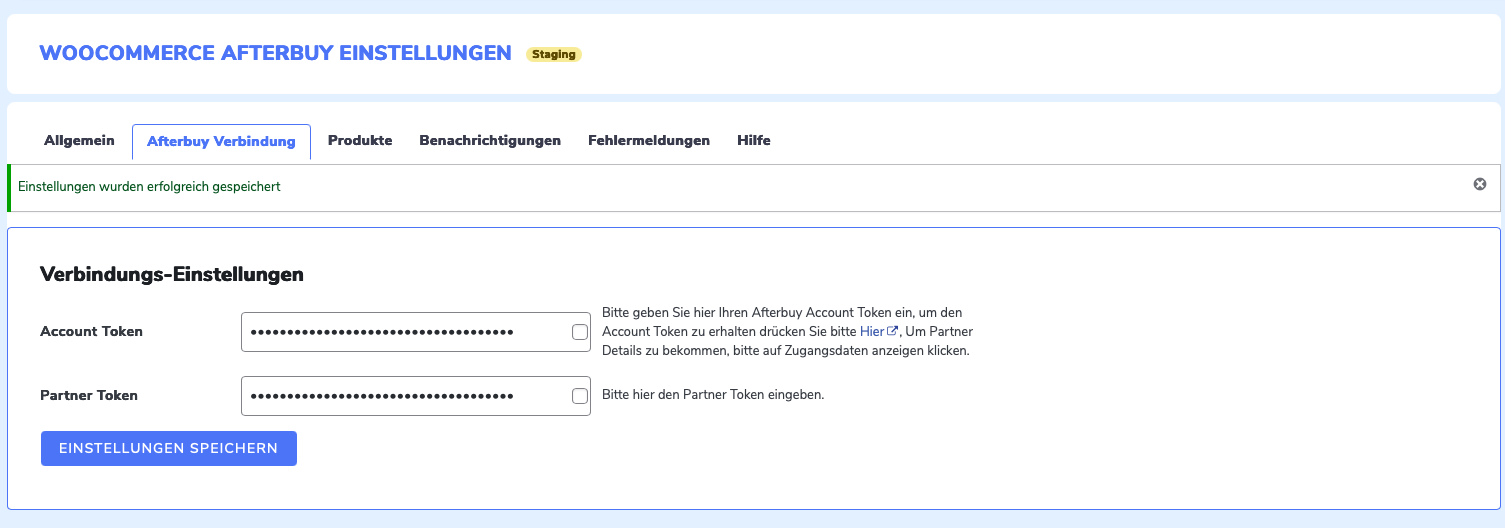Click the 'Verbindungs-Einstellungen' section heading
1505x528 pixels.
coord(172,274)
